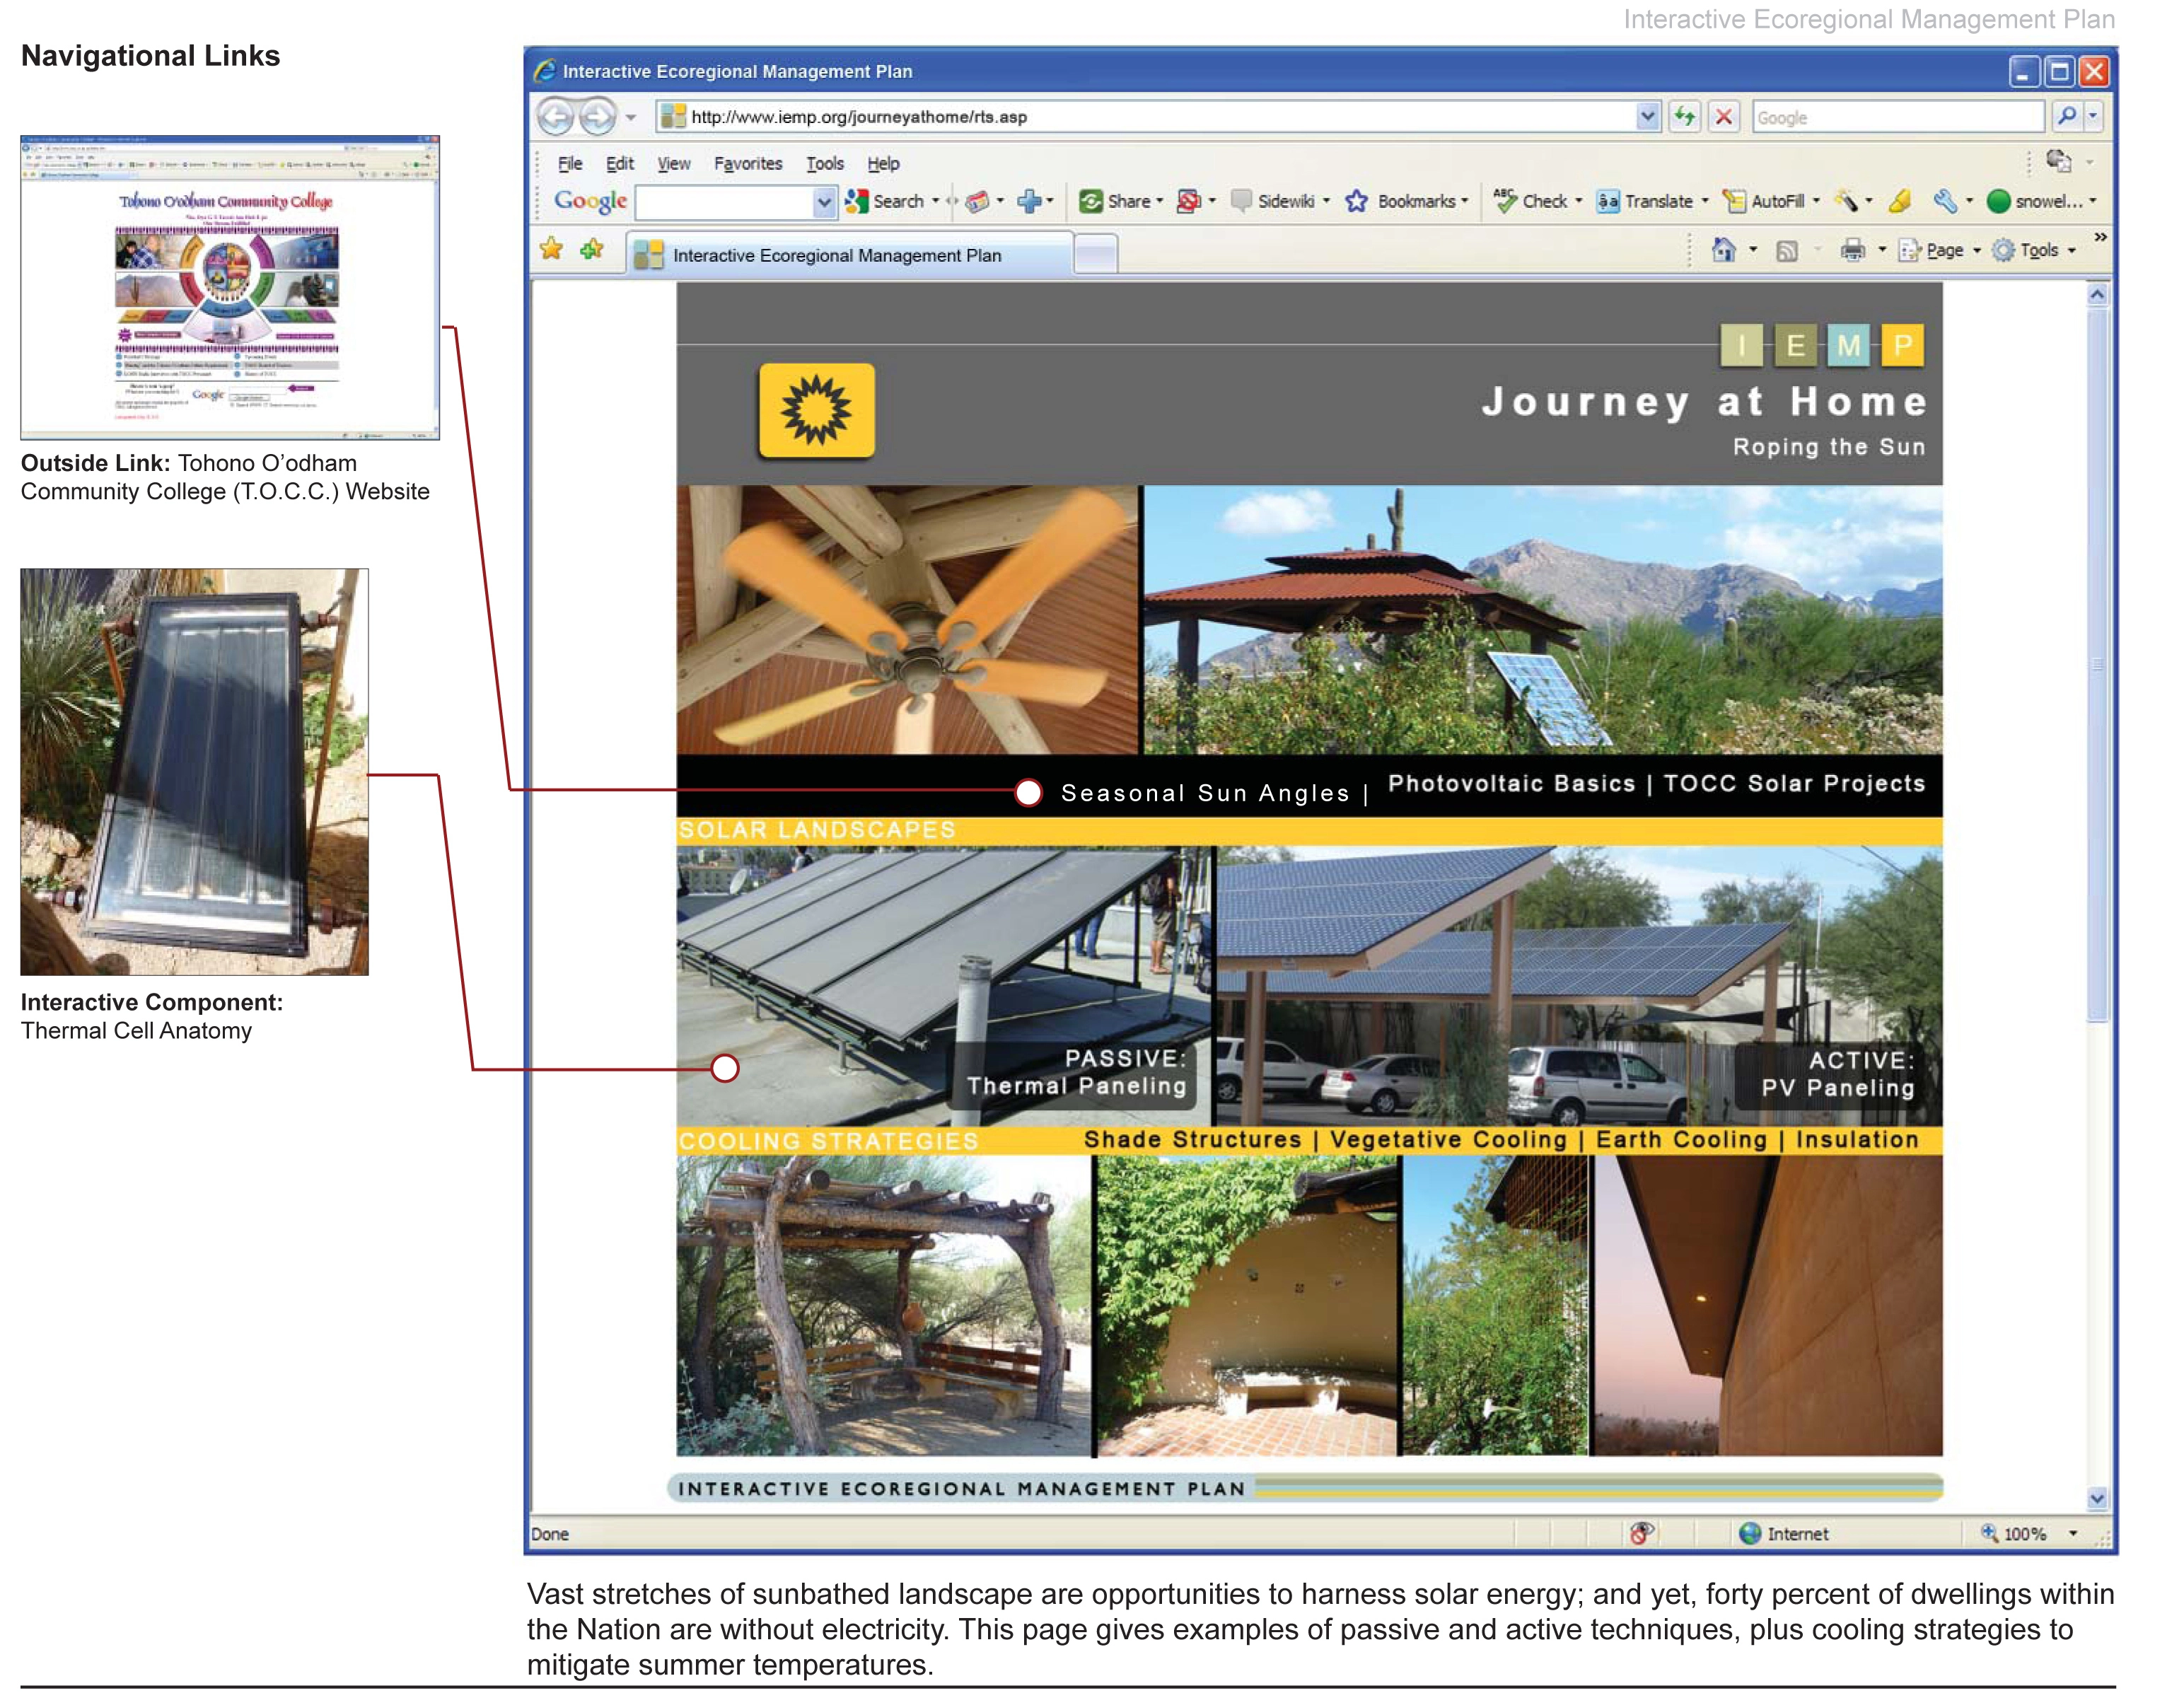Click the Add to Favorites icon
The image size is (2184, 1693).
click(x=592, y=249)
